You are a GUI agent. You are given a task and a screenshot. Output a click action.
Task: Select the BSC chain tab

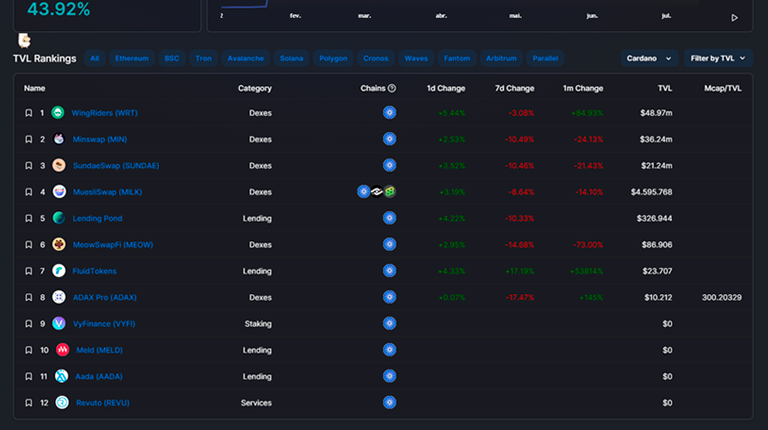coord(171,58)
